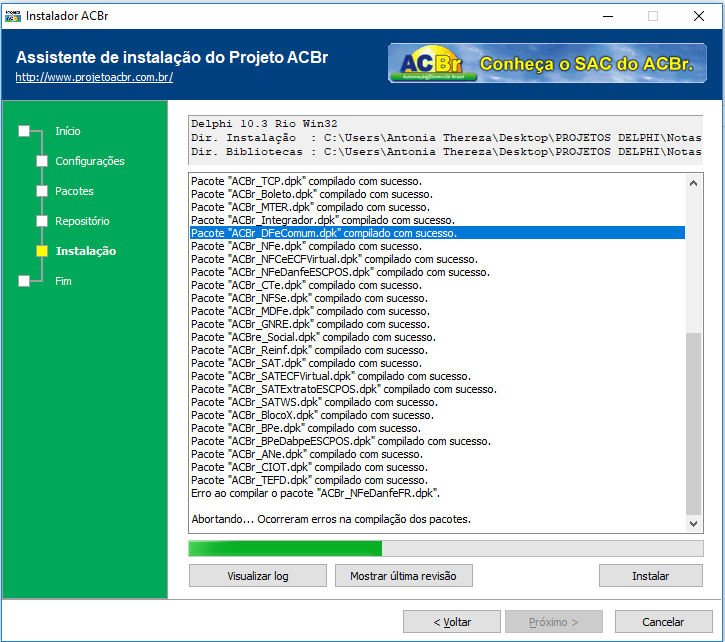The width and height of the screenshot is (725, 642).
Task: Click the Visualizar log button
Action: click(x=258, y=576)
